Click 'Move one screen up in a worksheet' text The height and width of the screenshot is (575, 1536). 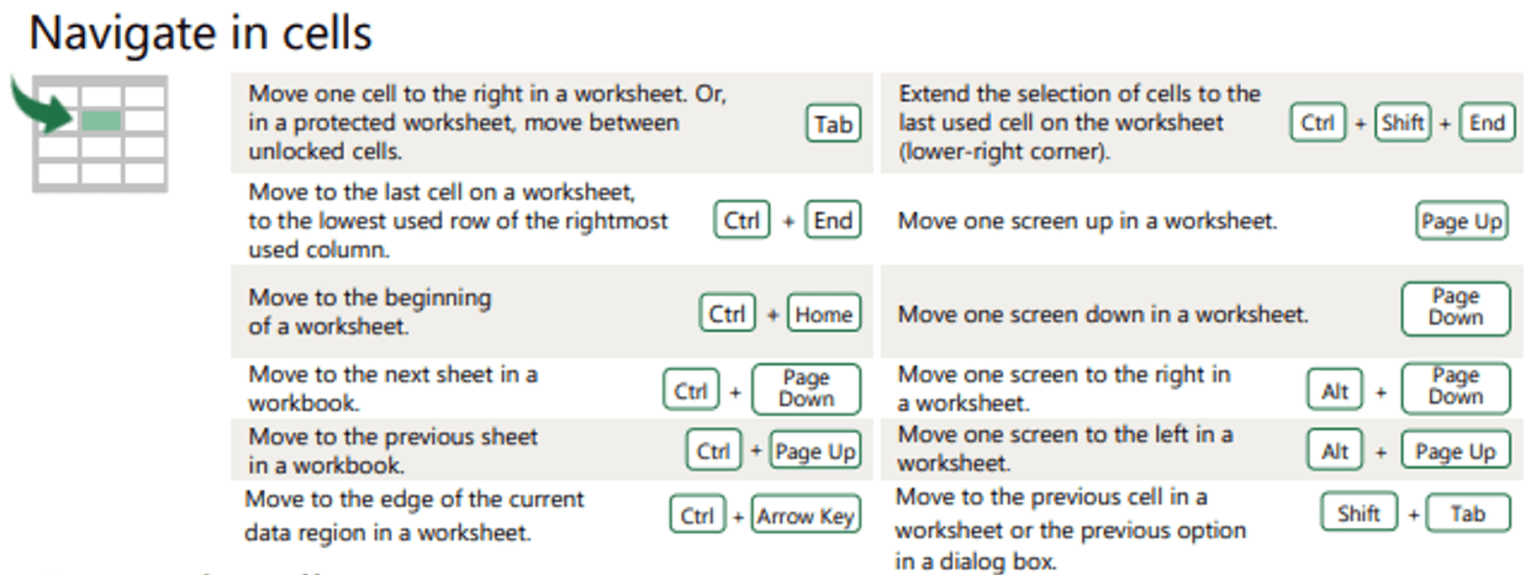click(x=1088, y=221)
